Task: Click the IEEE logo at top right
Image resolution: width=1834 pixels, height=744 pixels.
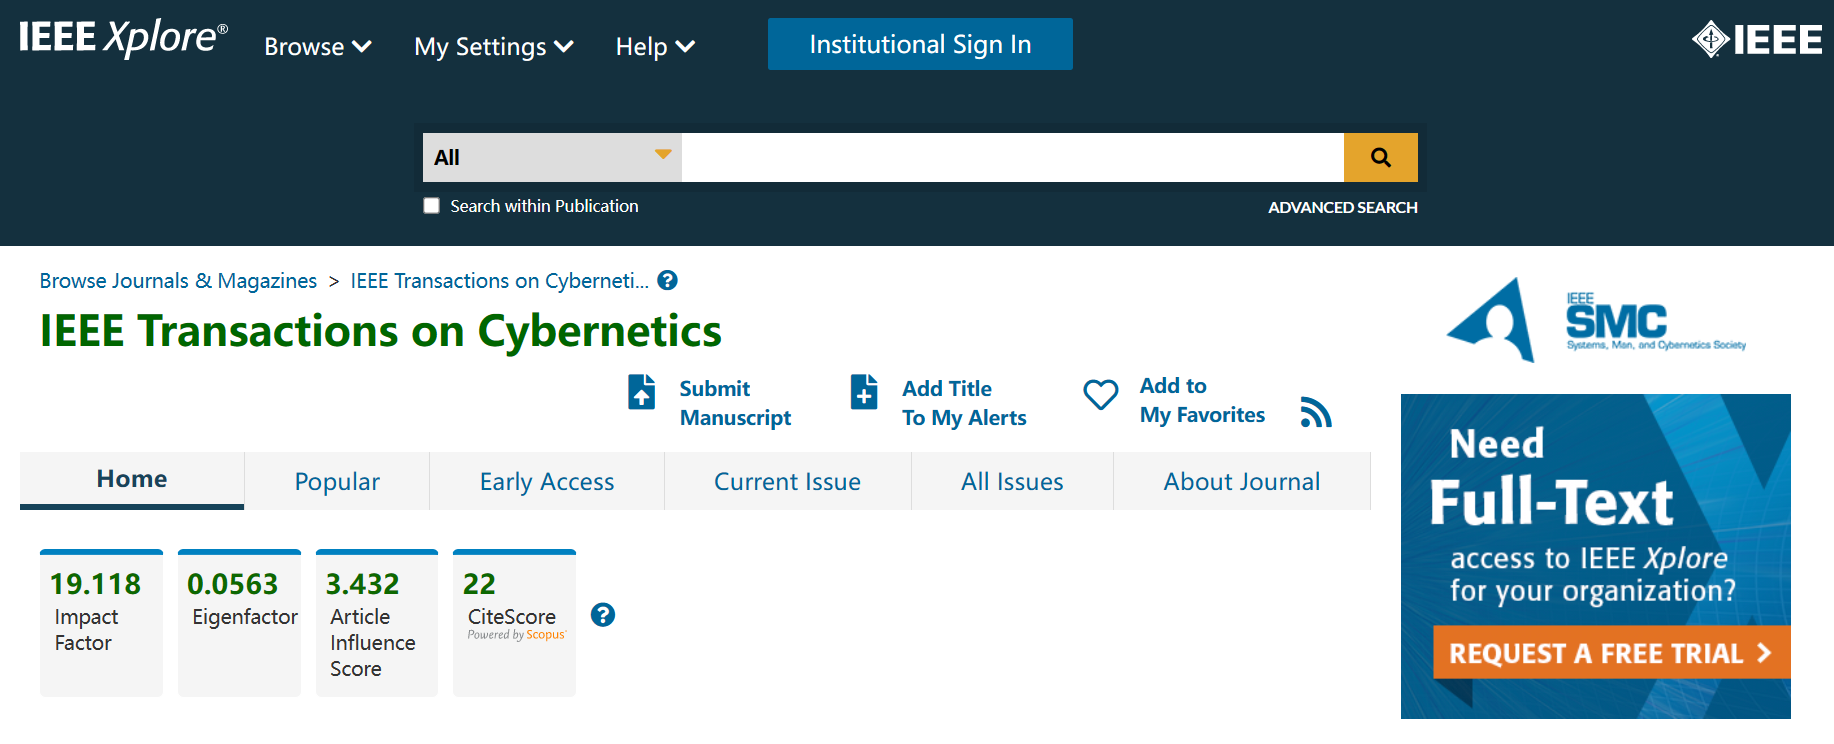Action: 1757,40
